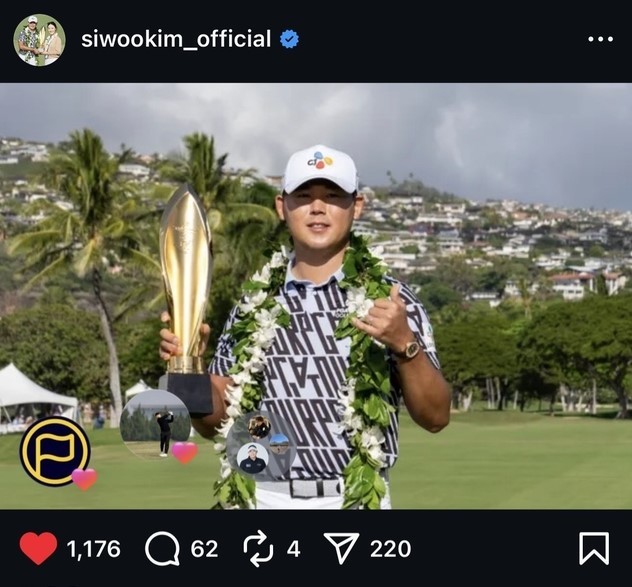The image size is (632, 587).
Task: Open the siwookim_official profile picture
Action: pos(39,40)
